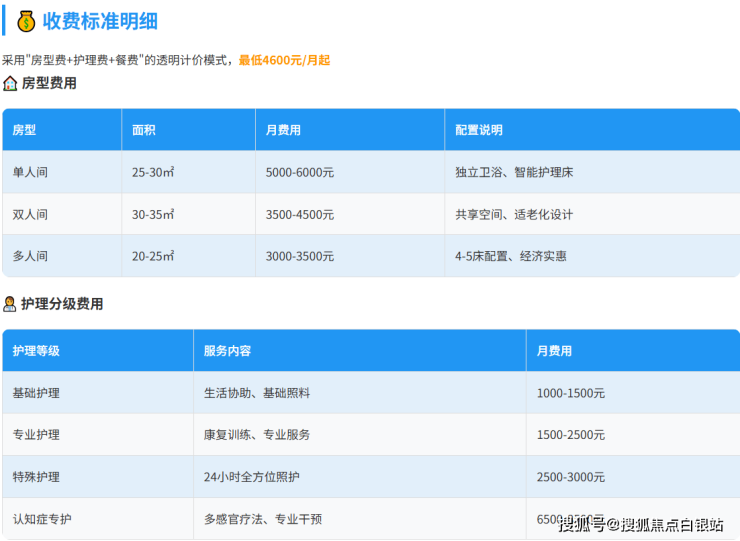
Task: Select the 认知症专护 row label
Action: tap(42, 519)
